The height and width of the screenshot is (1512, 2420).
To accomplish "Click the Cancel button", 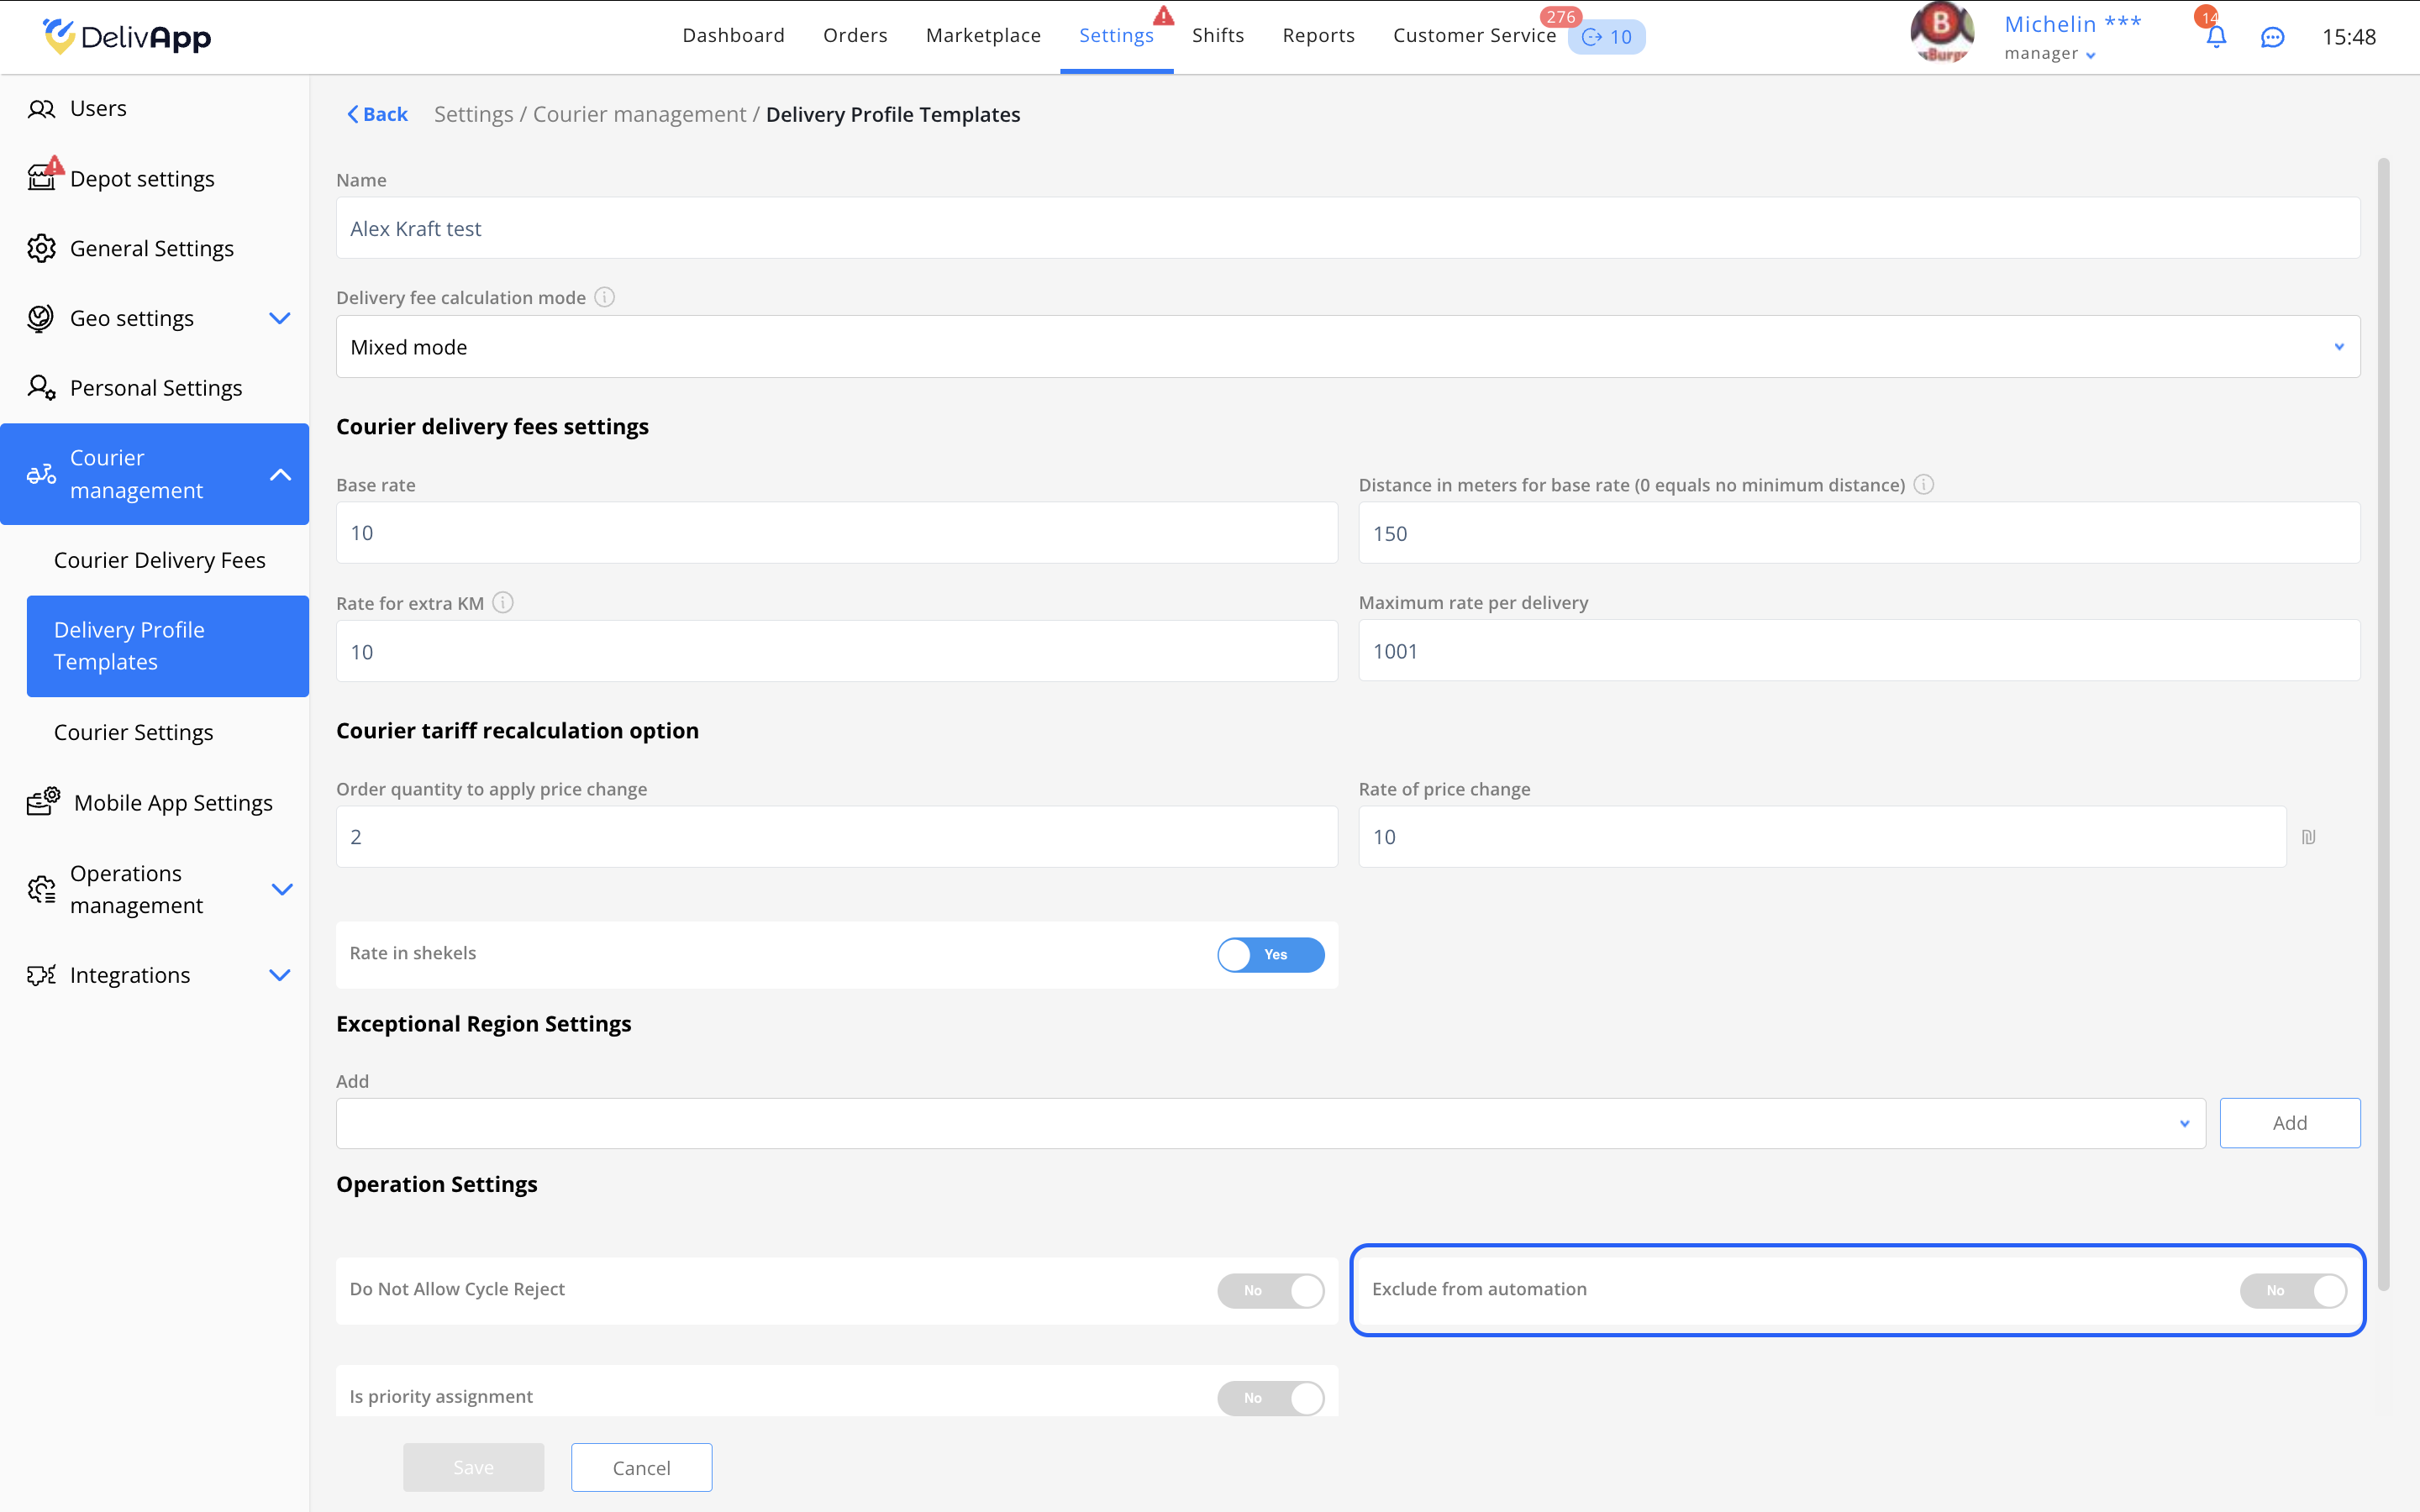I will point(641,1467).
